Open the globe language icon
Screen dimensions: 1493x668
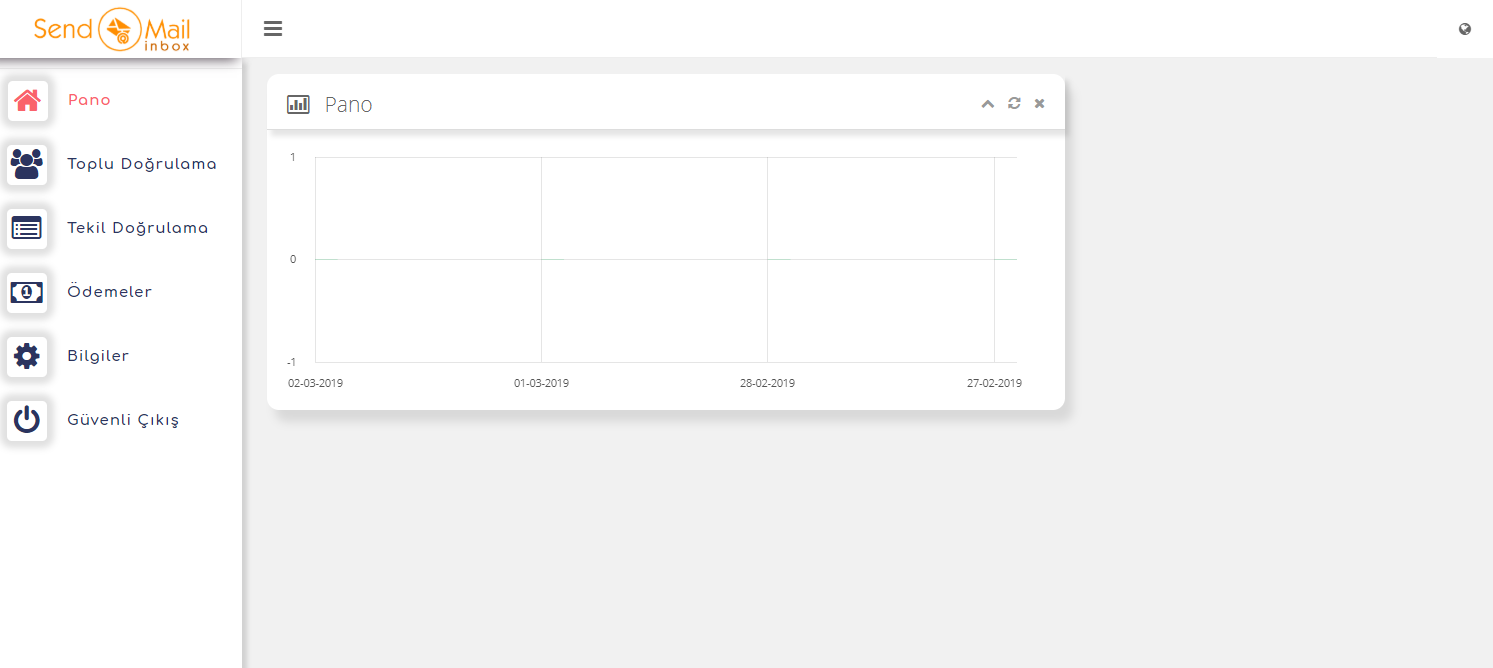click(x=1465, y=29)
